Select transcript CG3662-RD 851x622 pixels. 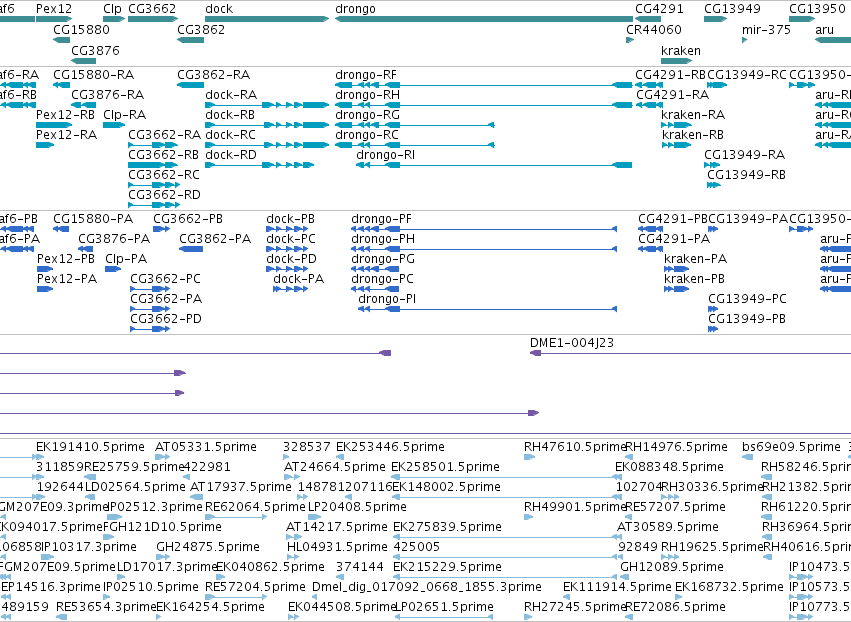pyautogui.click(x=154, y=205)
